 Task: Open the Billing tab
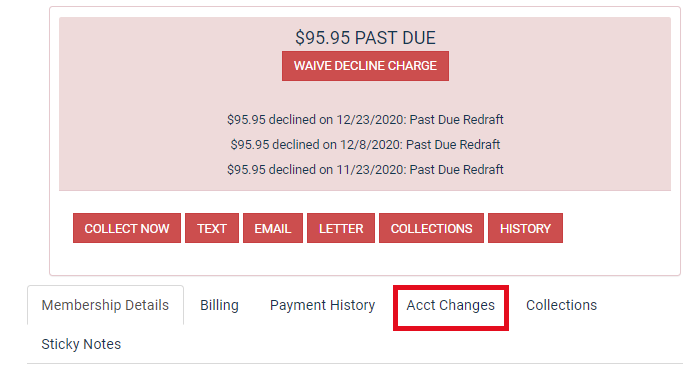point(219,305)
